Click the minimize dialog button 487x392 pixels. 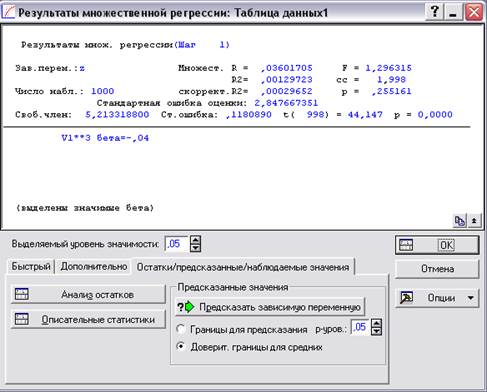[x=453, y=12]
